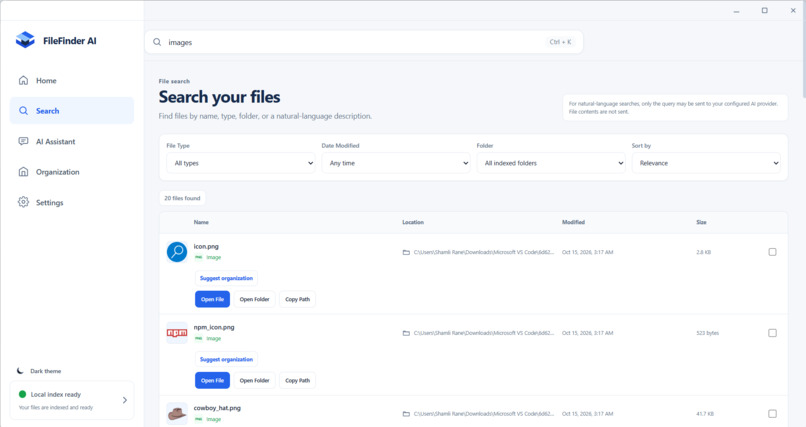Click the Modified column header

[x=573, y=222]
